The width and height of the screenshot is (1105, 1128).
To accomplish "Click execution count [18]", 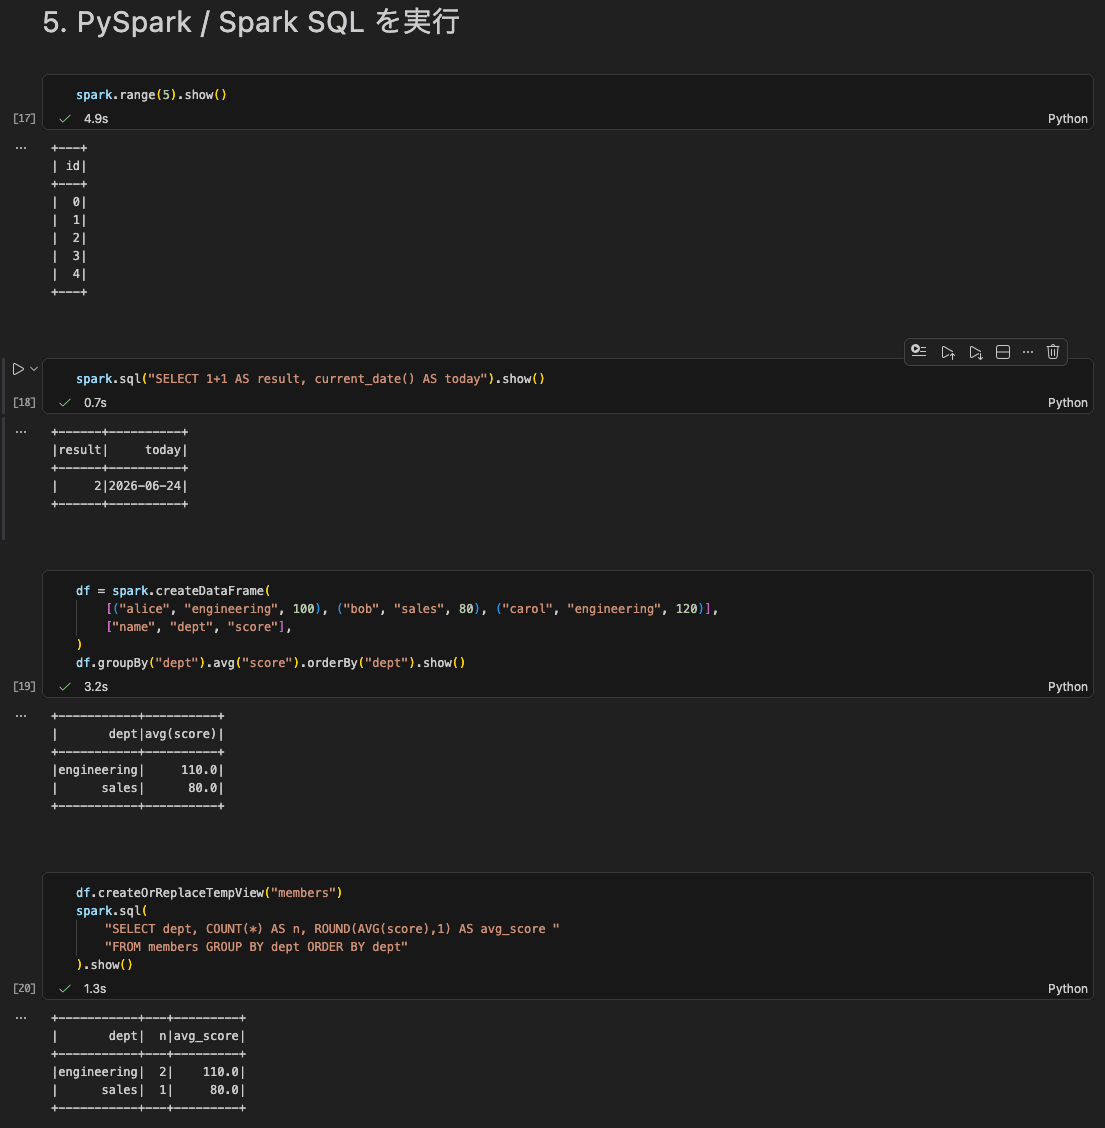I will tap(24, 402).
